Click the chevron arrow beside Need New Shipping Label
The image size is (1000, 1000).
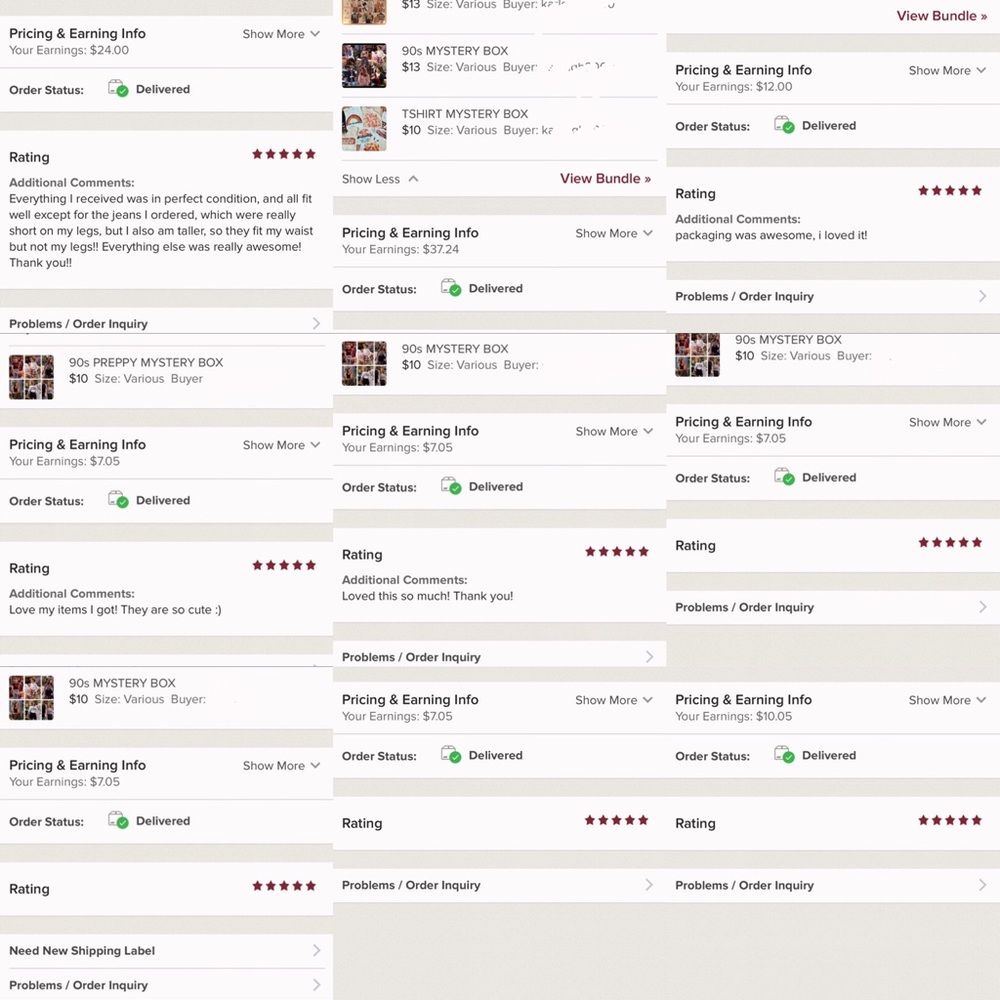tap(316, 951)
